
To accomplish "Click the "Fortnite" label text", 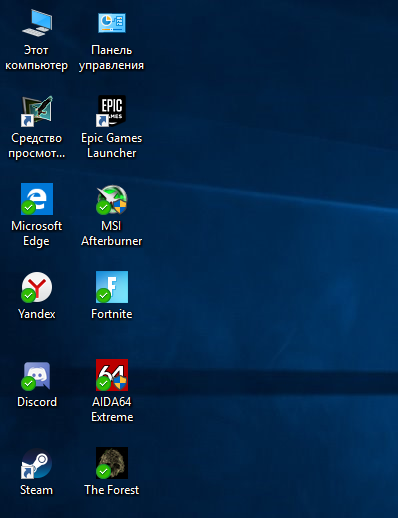I will pyautogui.click(x=112, y=314).
